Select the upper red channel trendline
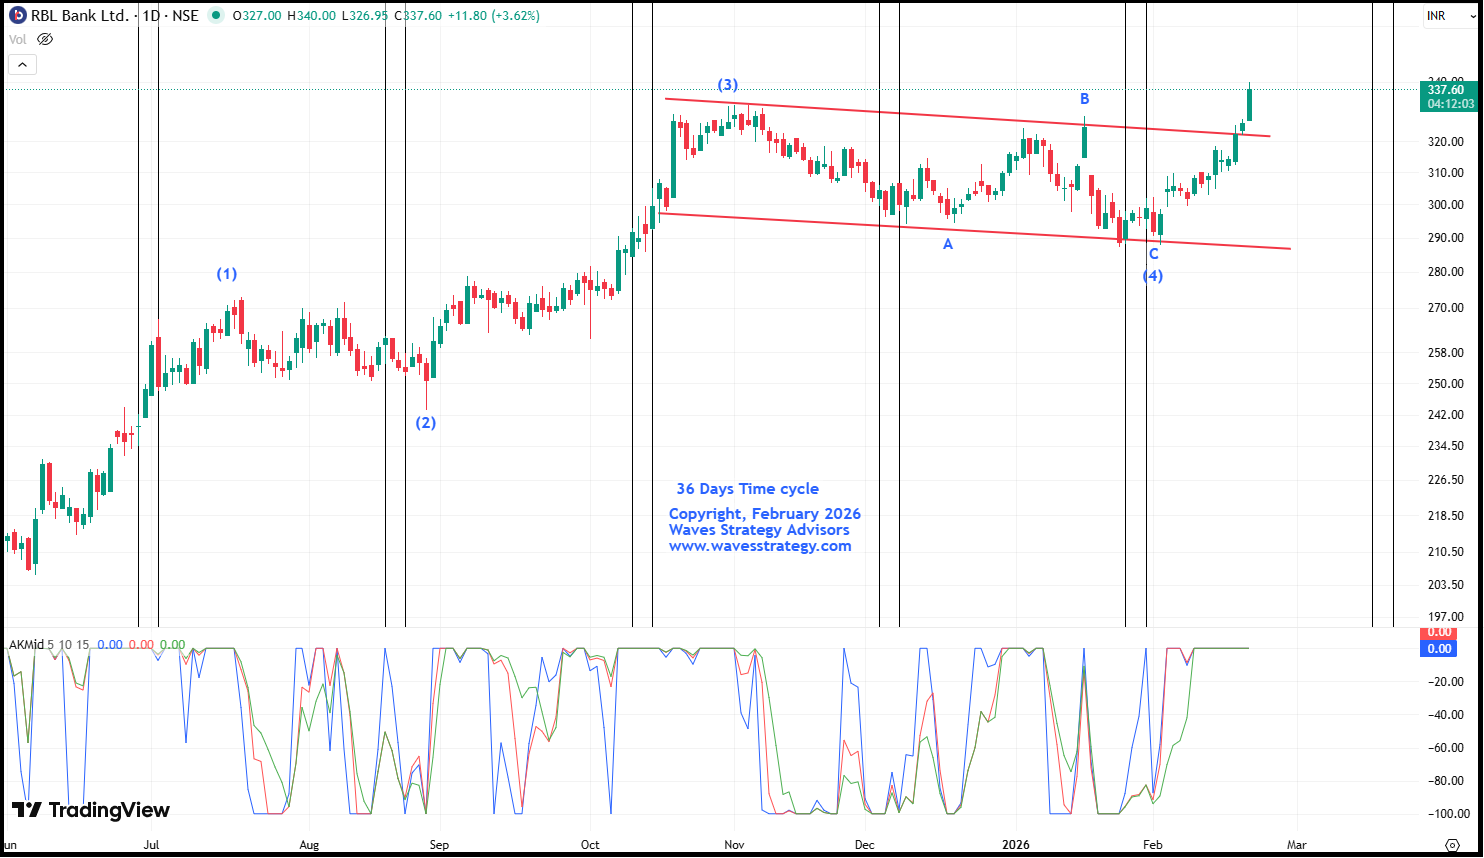 (x=967, y=117)
